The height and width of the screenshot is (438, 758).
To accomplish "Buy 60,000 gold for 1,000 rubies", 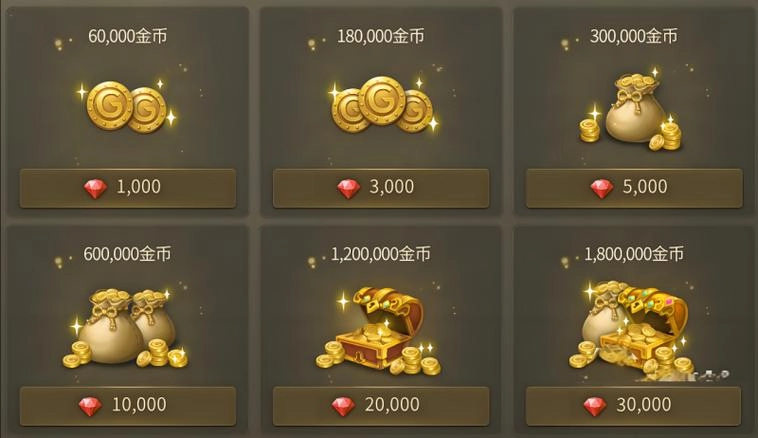I will (x=128, y=189).
